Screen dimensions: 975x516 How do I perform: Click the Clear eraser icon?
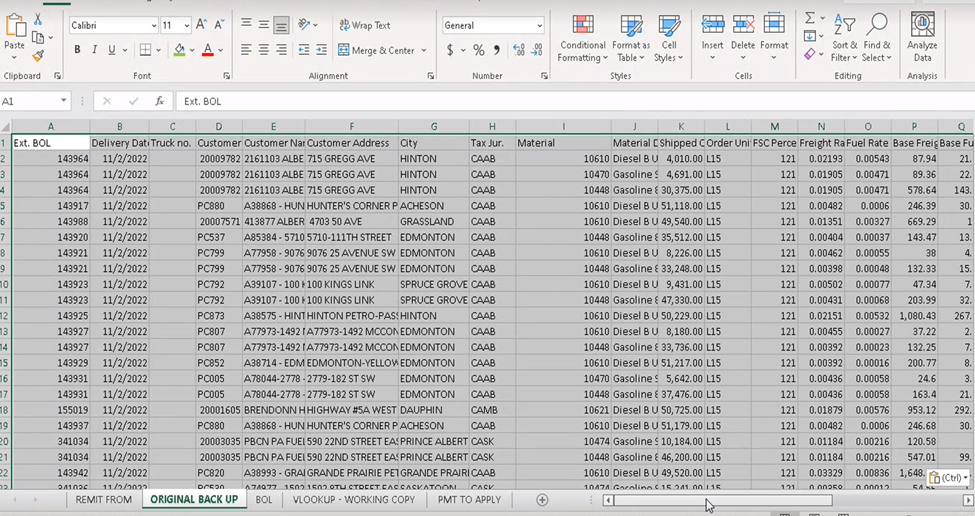pyautogui.click(x=810, y=54)
